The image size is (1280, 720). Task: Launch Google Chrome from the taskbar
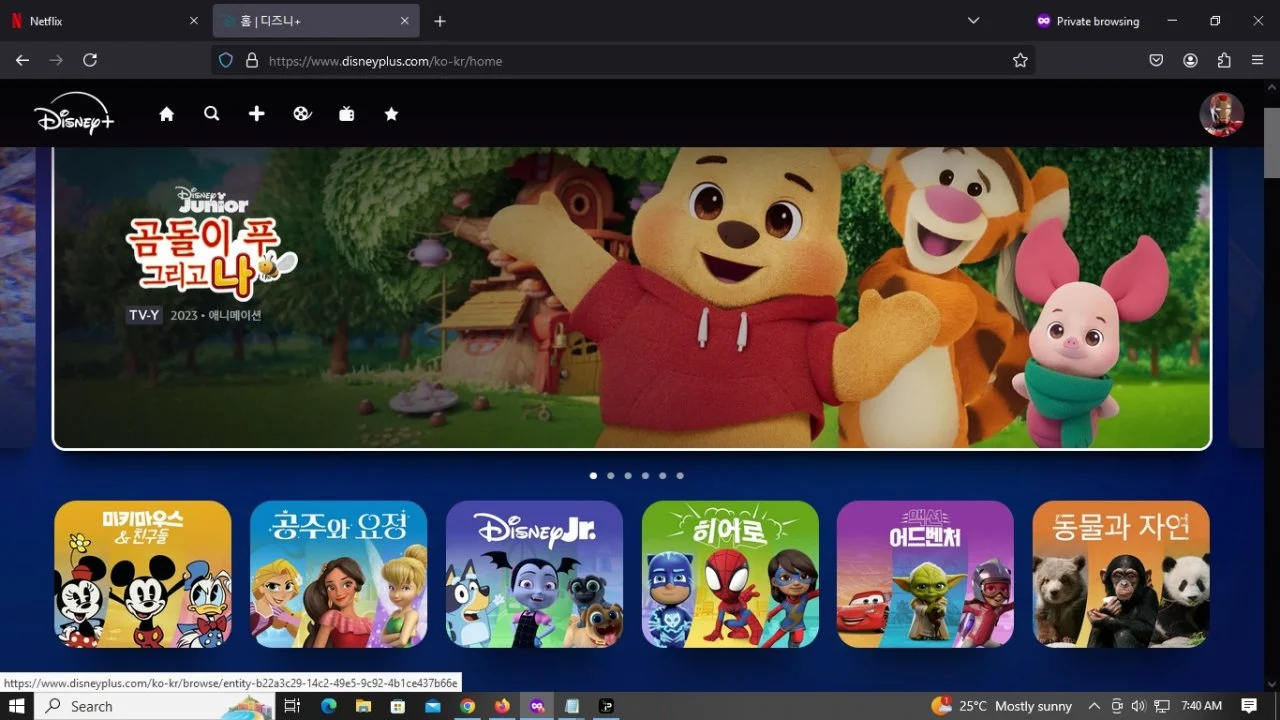point(467,706)
